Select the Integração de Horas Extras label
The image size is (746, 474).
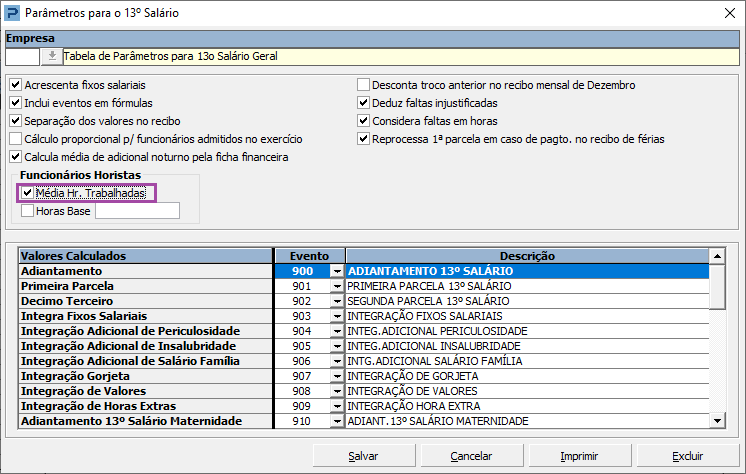(x=146, y=406)
